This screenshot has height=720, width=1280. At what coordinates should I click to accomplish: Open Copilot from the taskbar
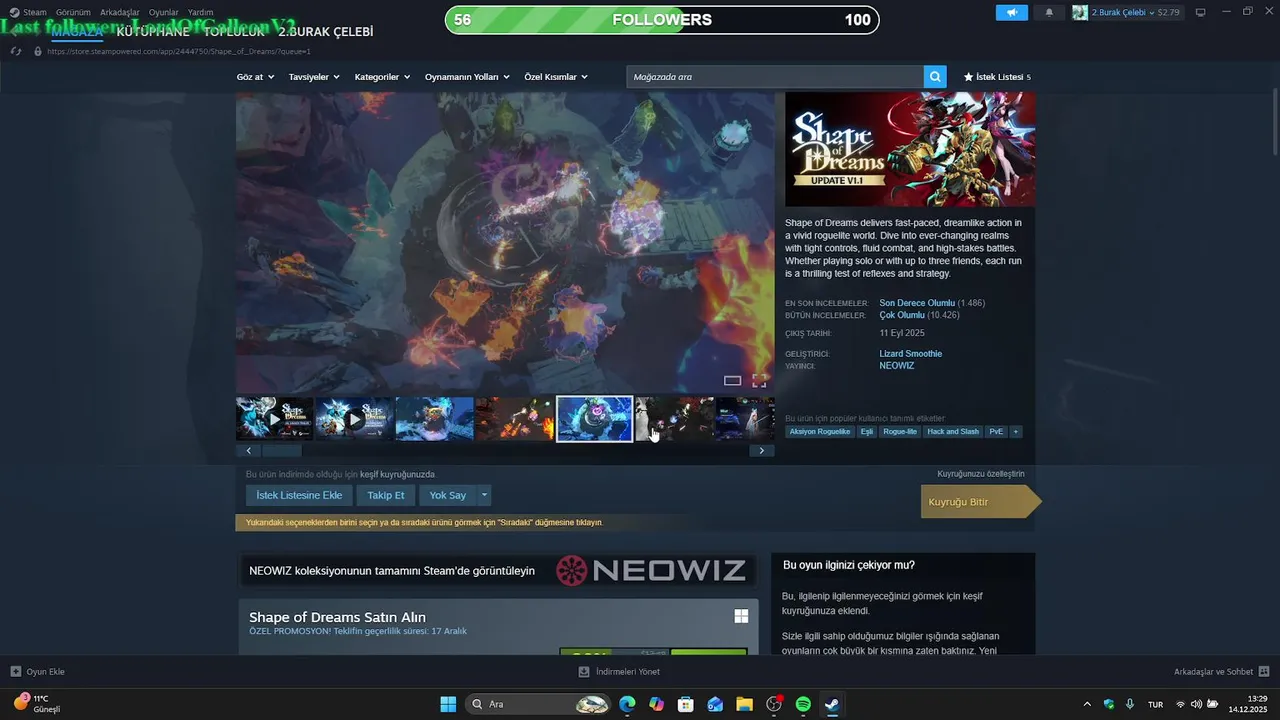(x=656, y=704)
